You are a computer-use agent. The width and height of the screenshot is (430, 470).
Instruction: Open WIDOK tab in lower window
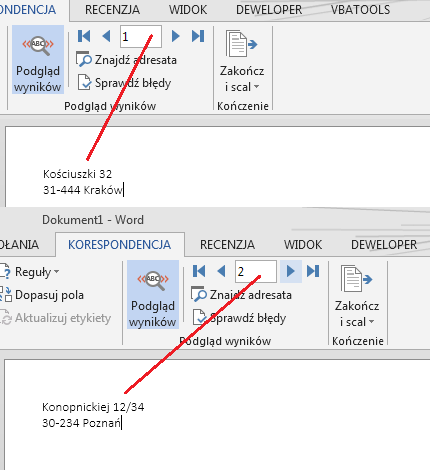[x=303, y=245]
